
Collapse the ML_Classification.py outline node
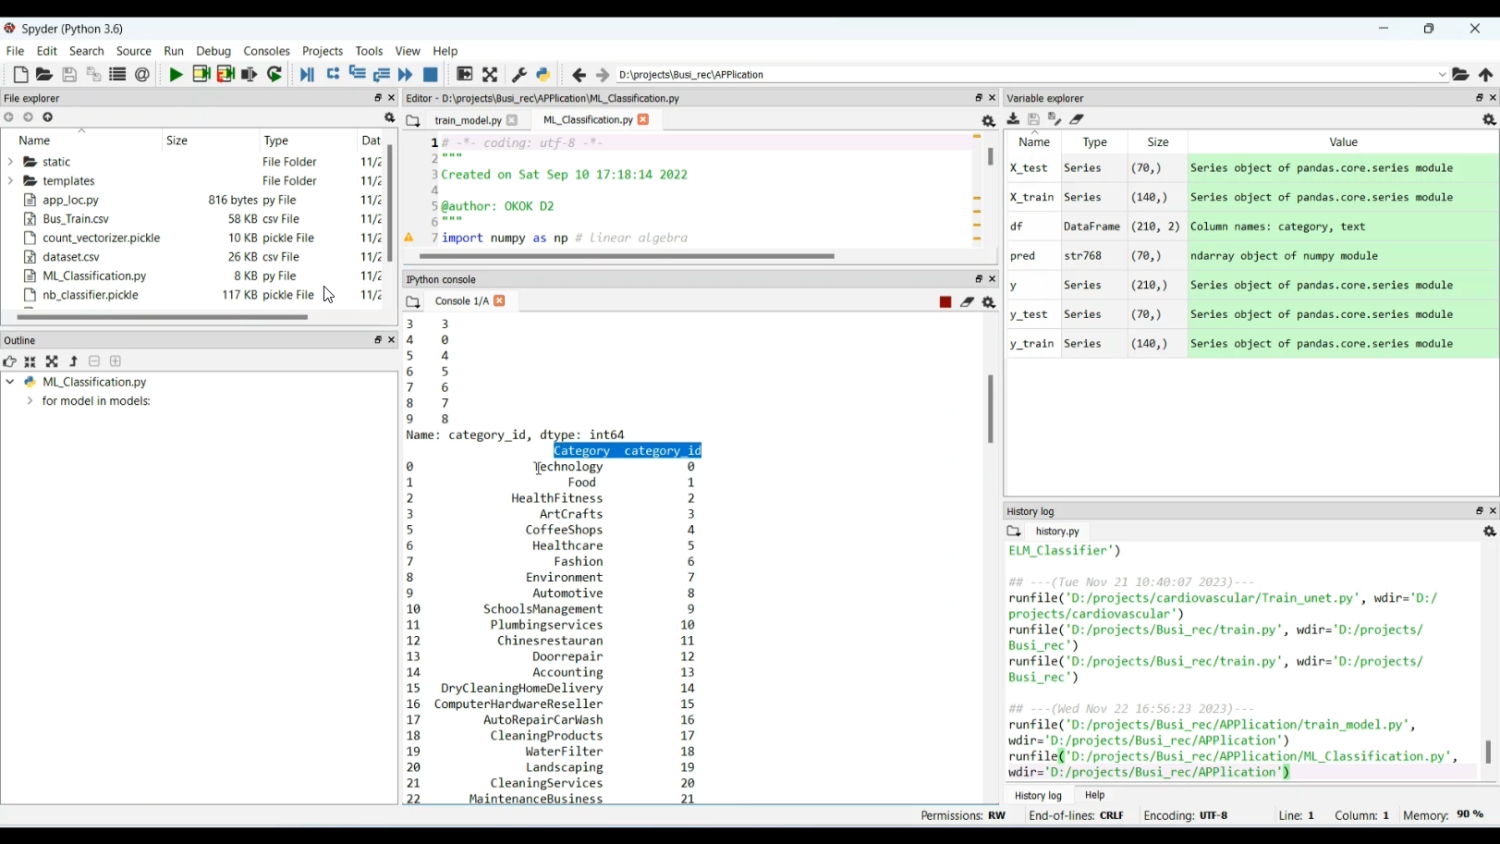[x=10, y=382]
